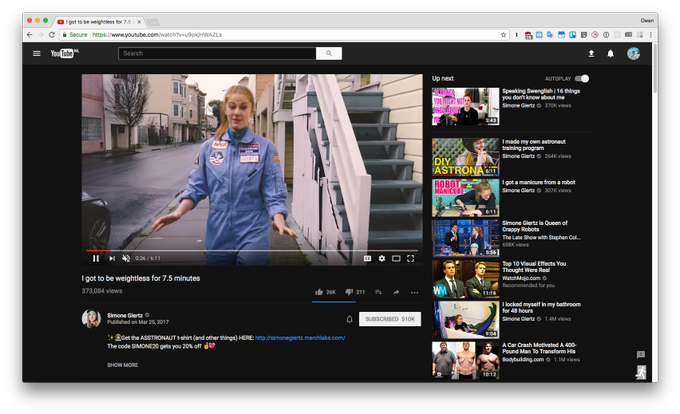
Task: Skip to next video in player
Action: pos(112,258)
